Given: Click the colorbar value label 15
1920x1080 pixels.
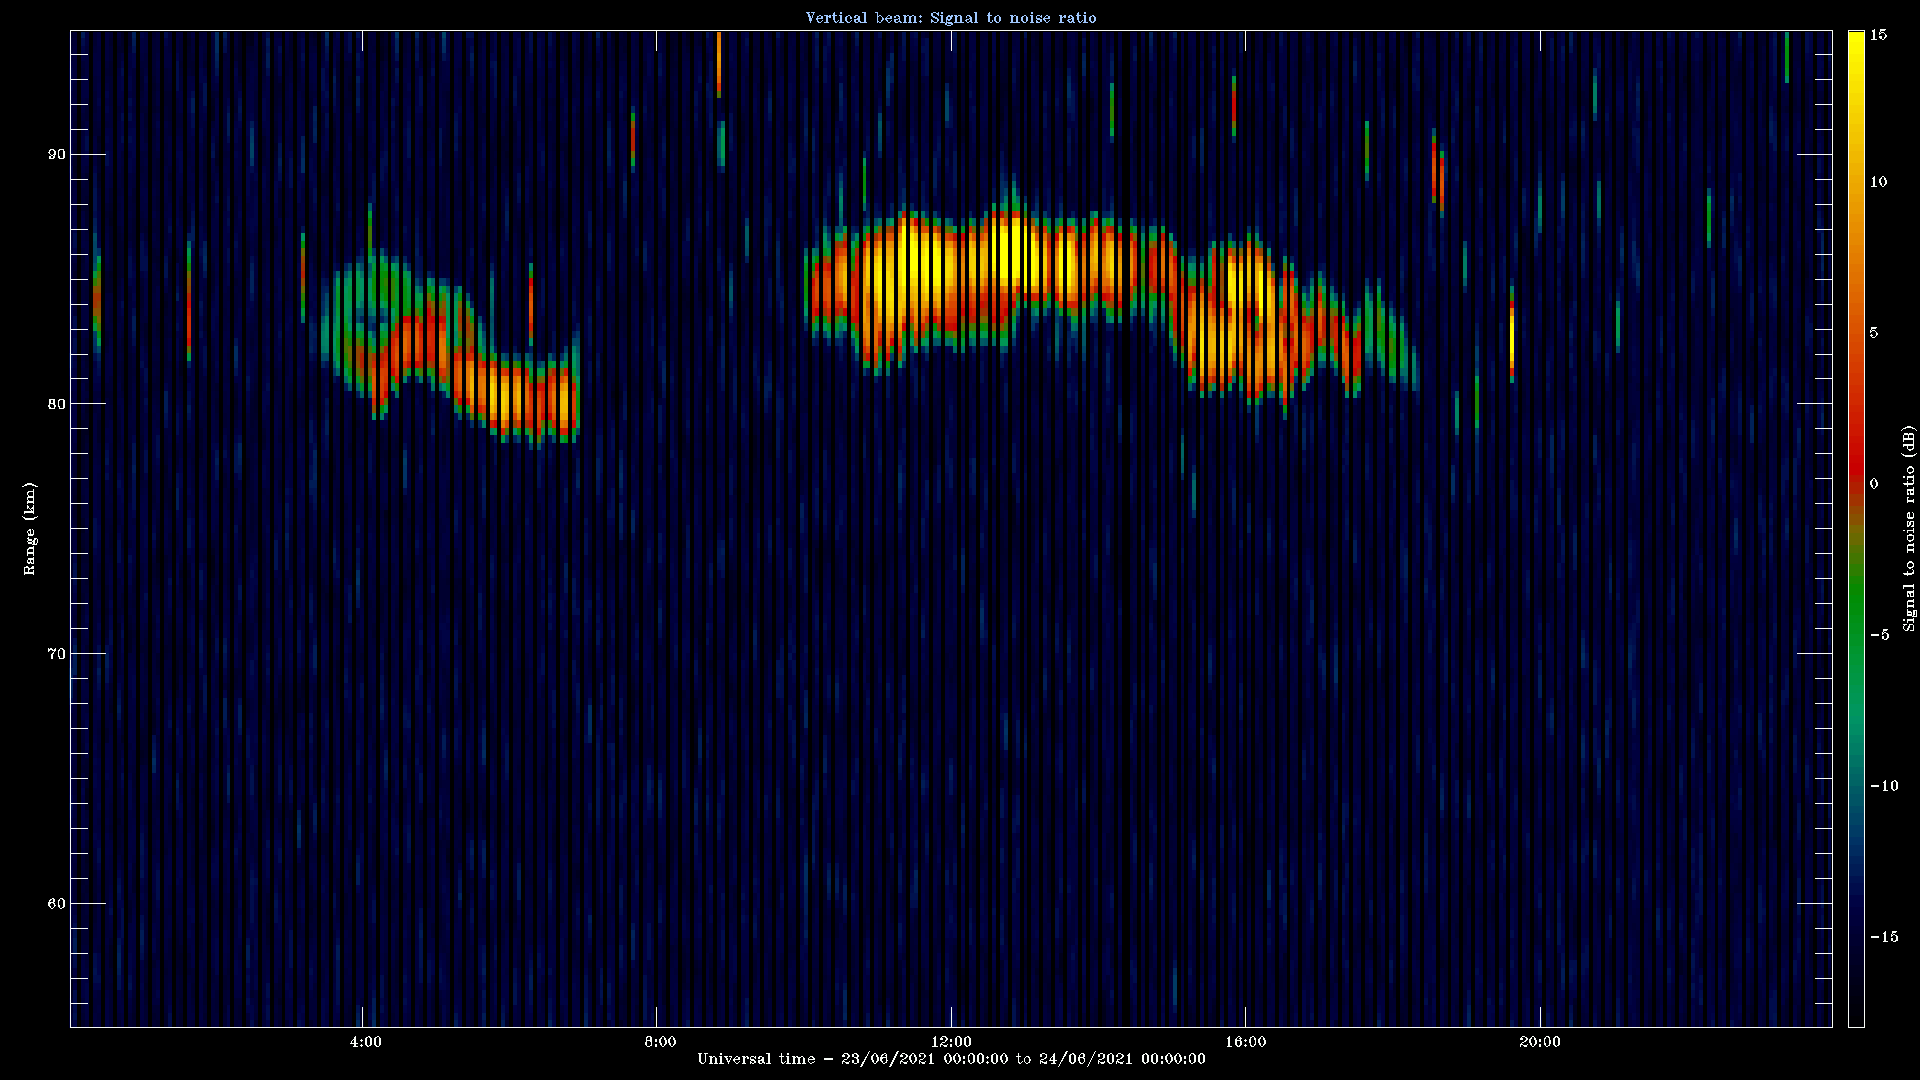Looking at the screenshot, I should (1878, 35).
